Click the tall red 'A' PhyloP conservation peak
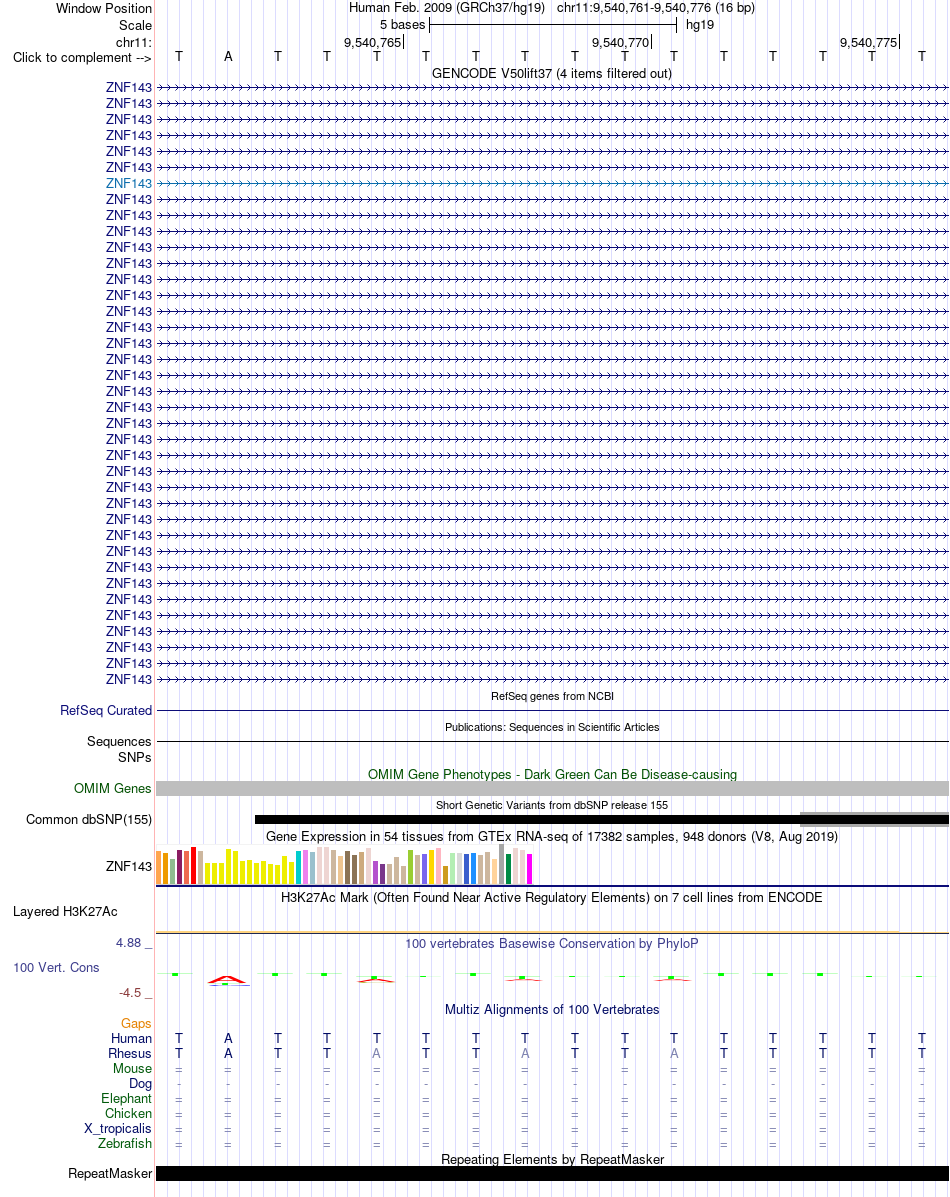Image resolution: width=950 pixels, height=1197 pixels. pos(228,979)
